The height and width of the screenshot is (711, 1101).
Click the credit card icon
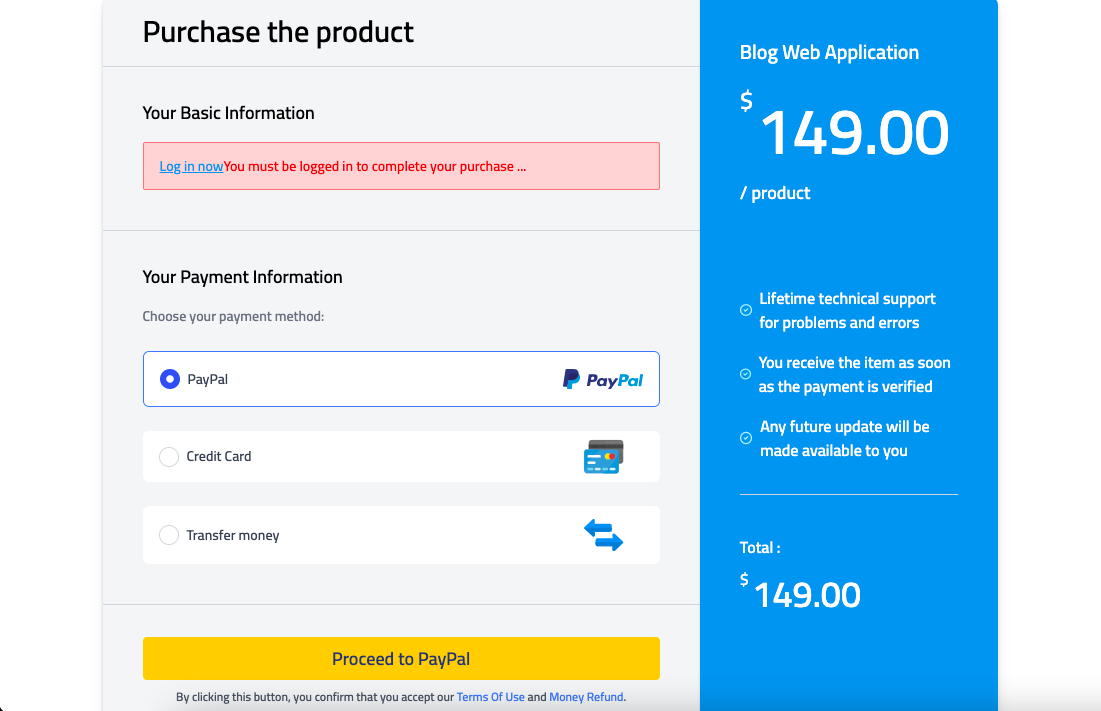[603, 457]
